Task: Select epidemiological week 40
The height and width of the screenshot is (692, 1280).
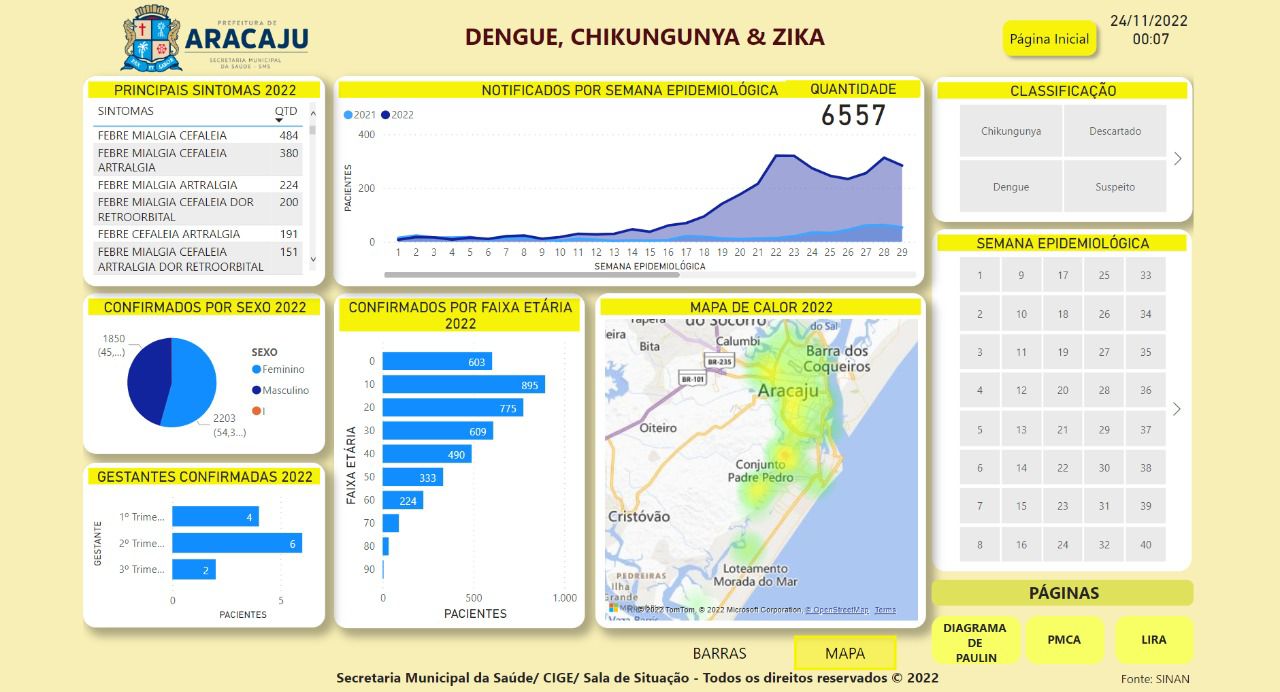Action: click(1146, 545)
